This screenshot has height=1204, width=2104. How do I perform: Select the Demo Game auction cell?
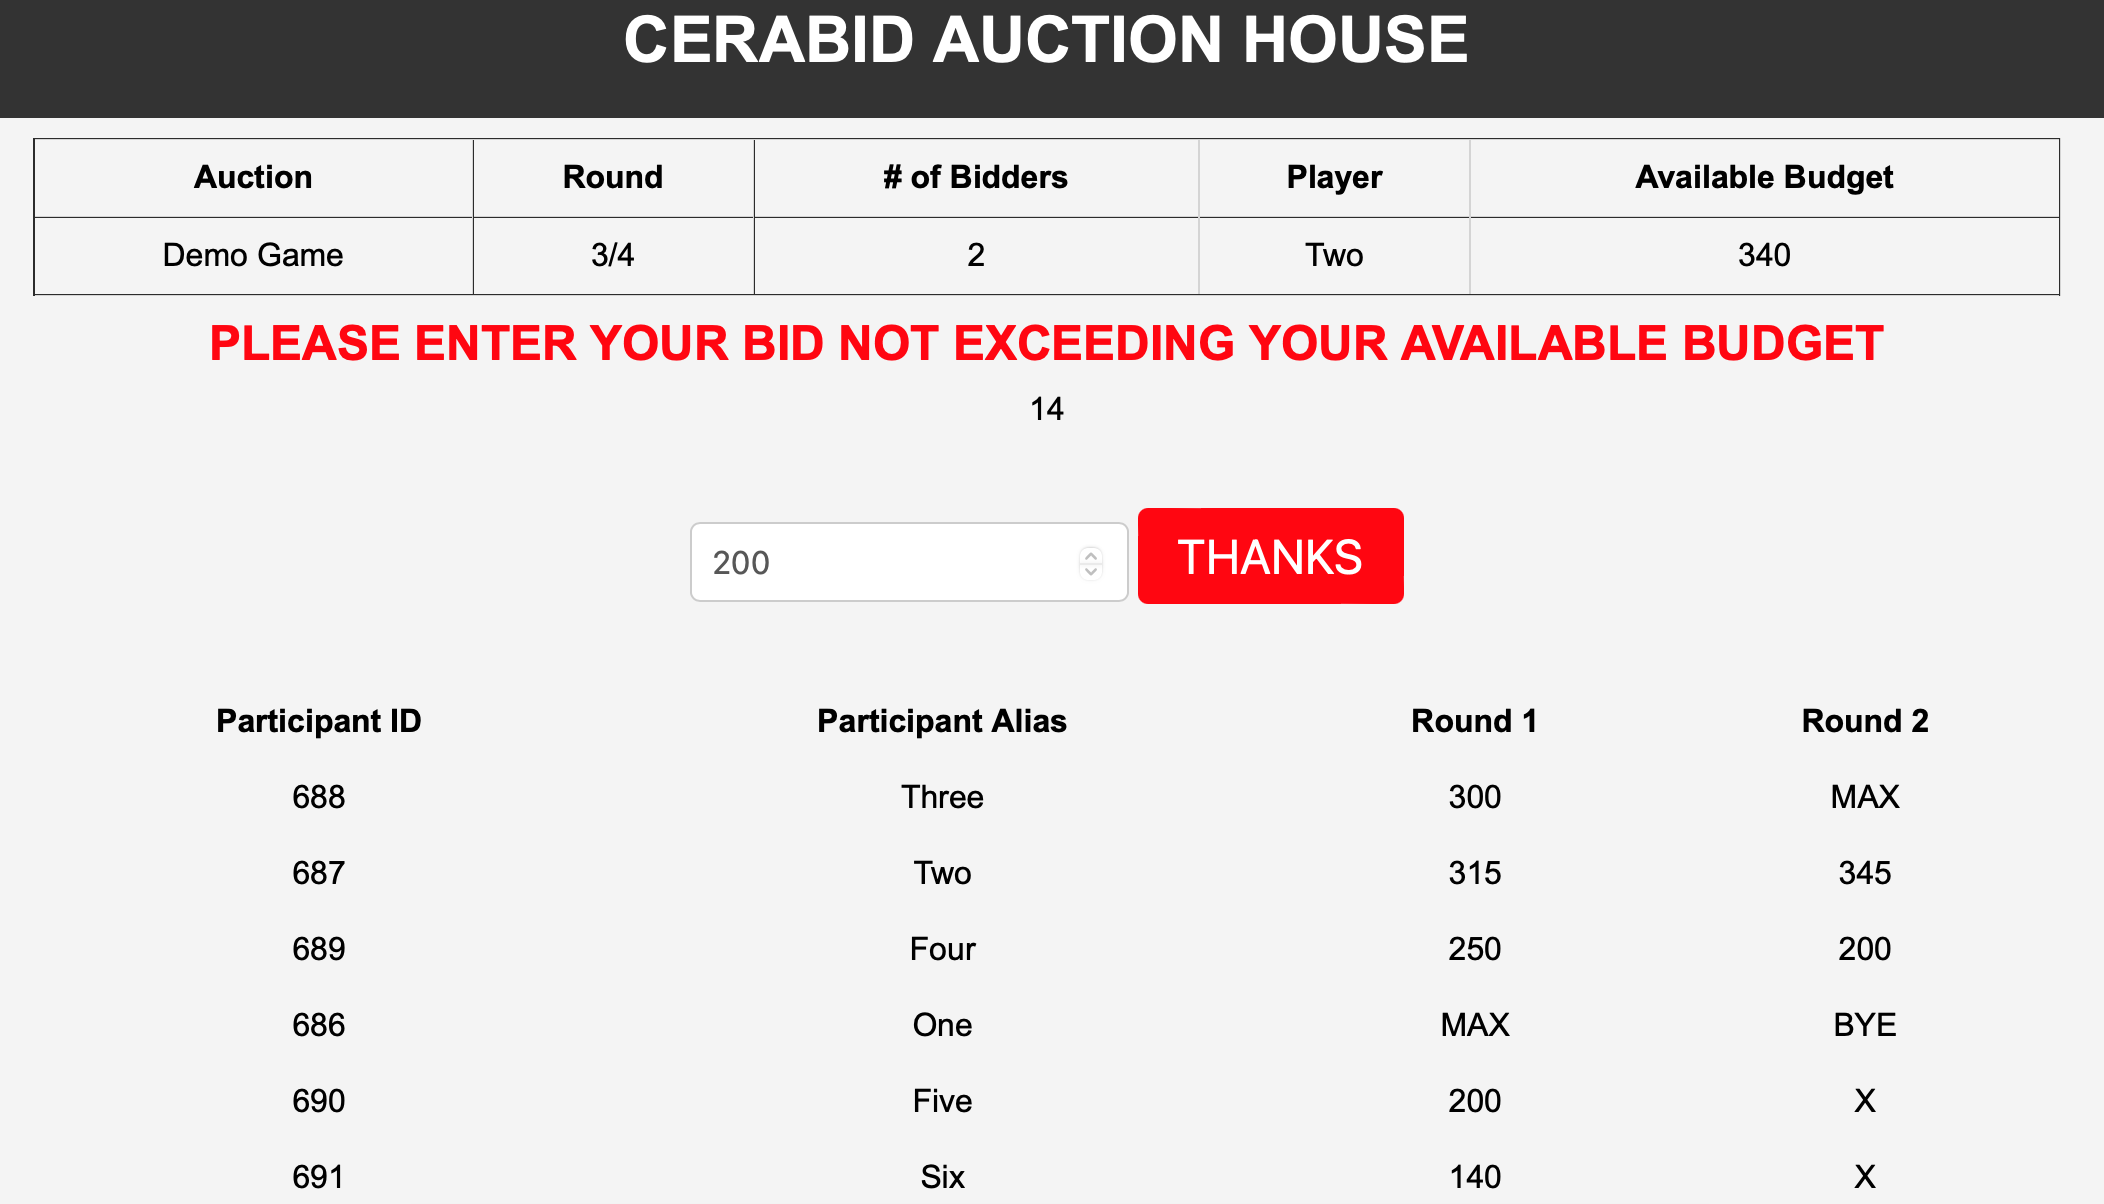pyautogui.click(x=253, y=255)
